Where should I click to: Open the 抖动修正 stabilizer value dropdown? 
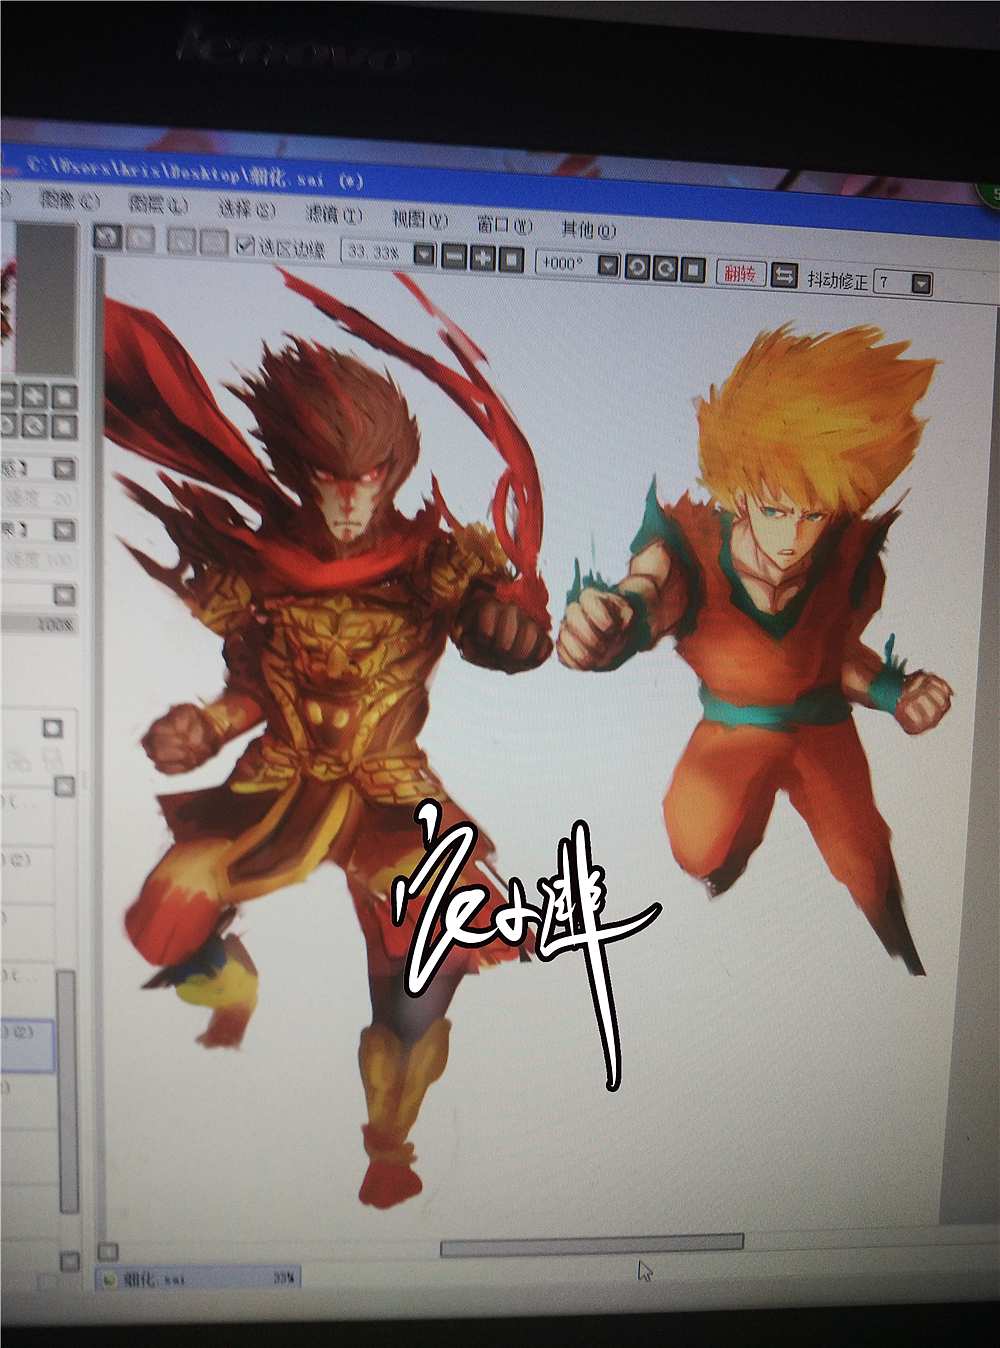pos(921,284)
